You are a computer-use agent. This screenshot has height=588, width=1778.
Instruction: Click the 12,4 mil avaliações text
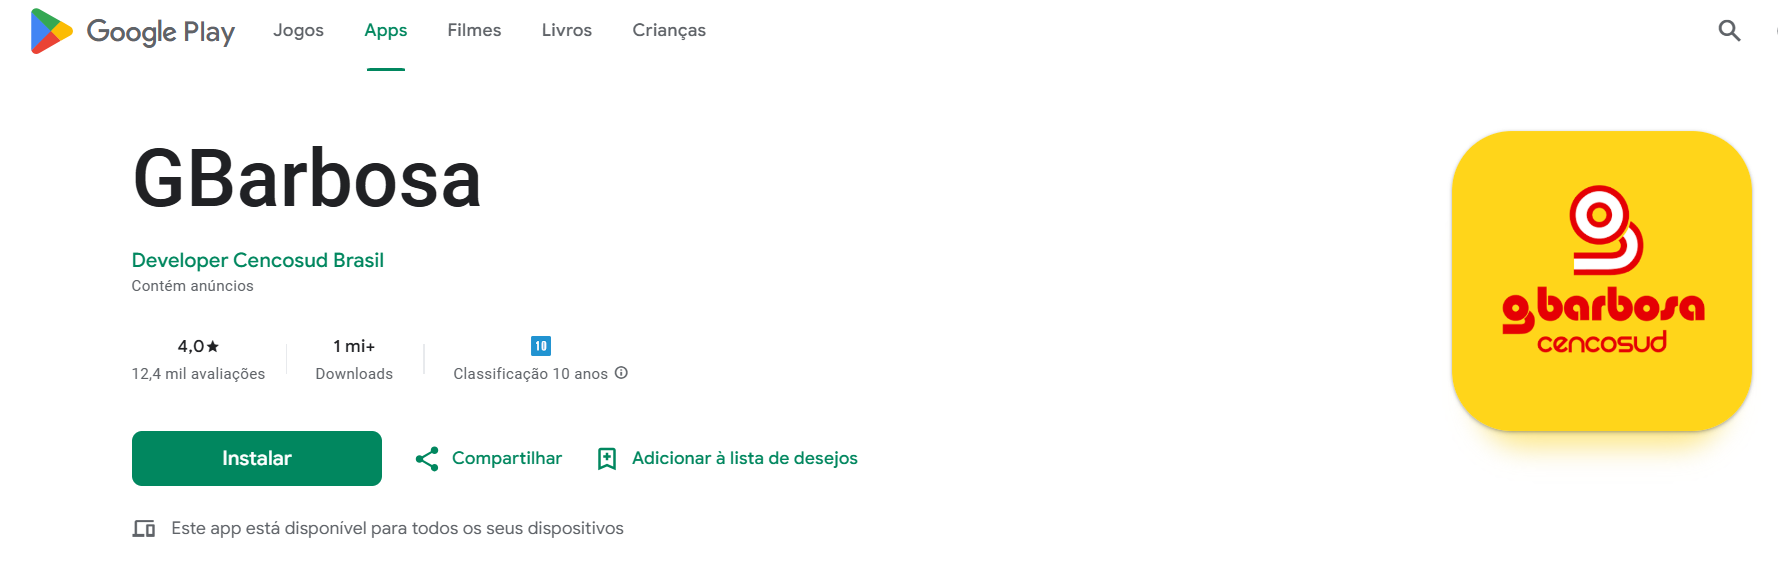198,374
